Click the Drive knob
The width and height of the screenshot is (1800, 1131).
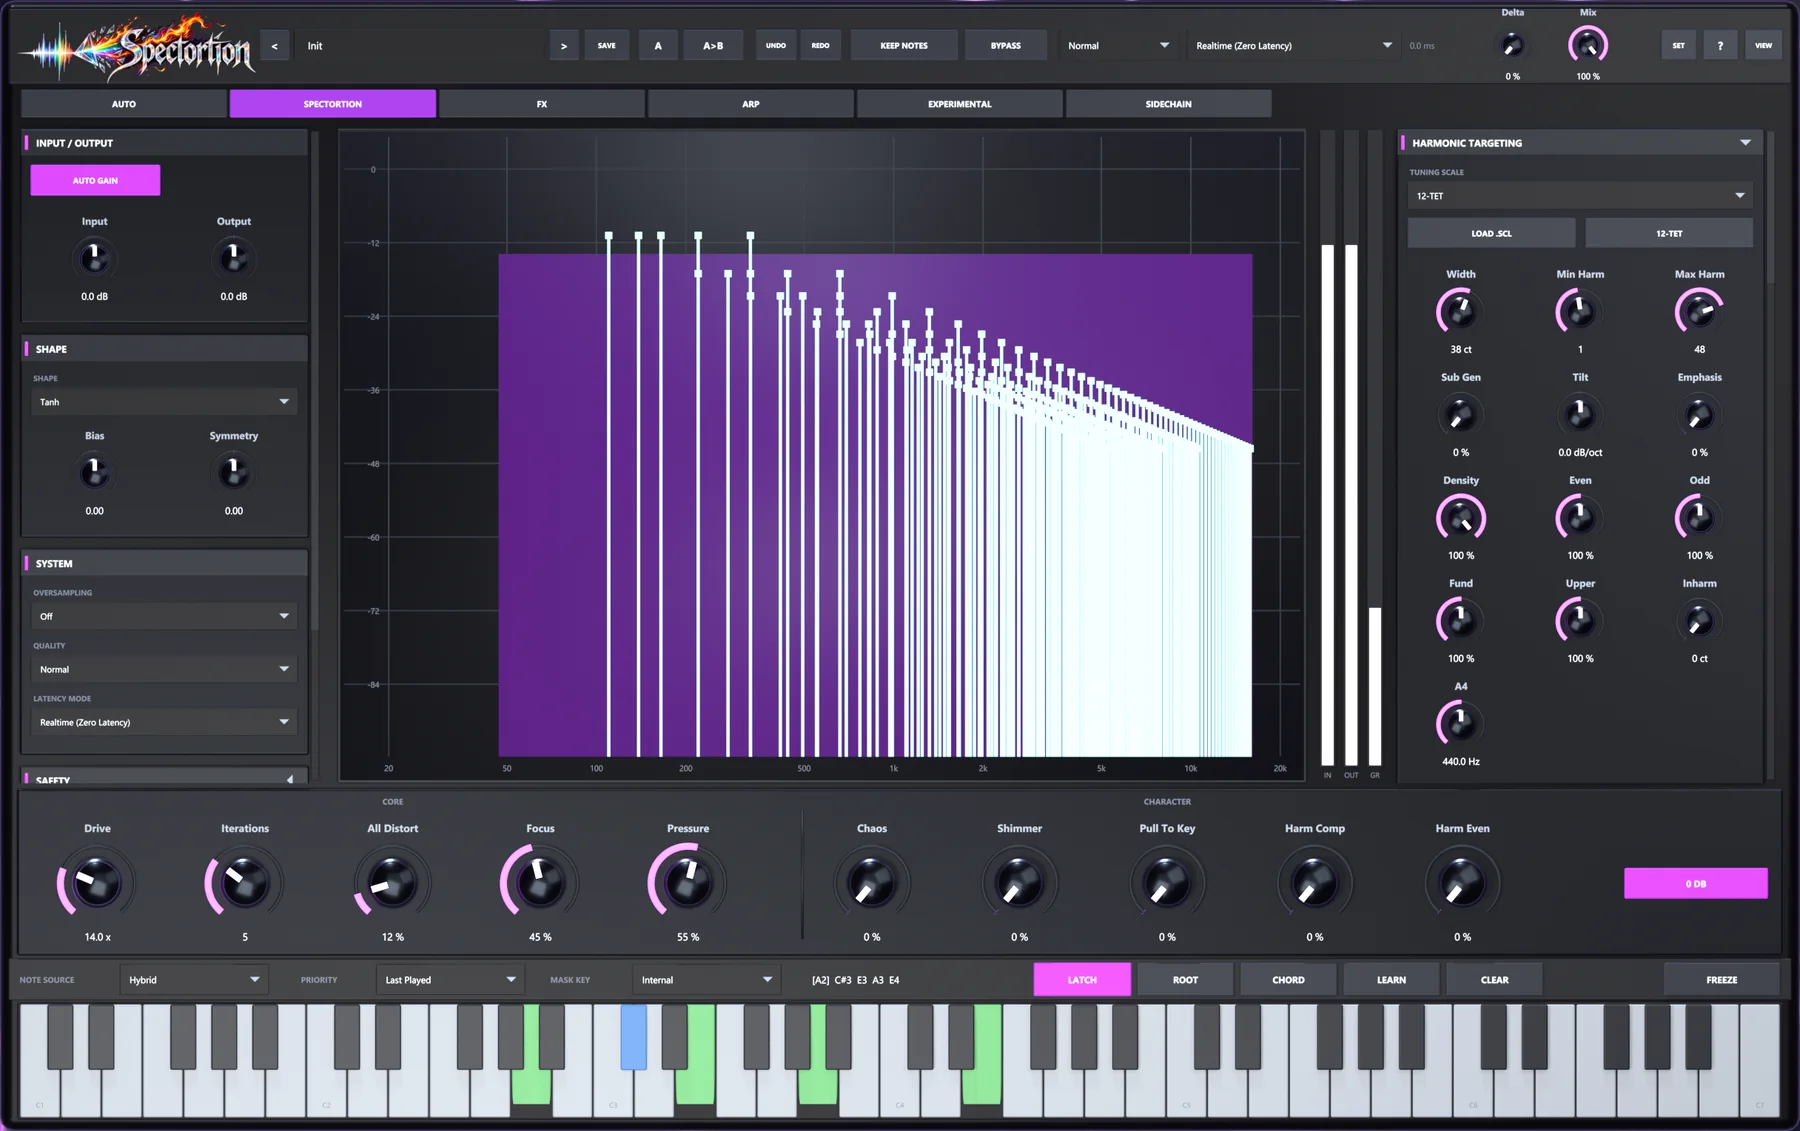pyautogui.click(x=96, y=883)
